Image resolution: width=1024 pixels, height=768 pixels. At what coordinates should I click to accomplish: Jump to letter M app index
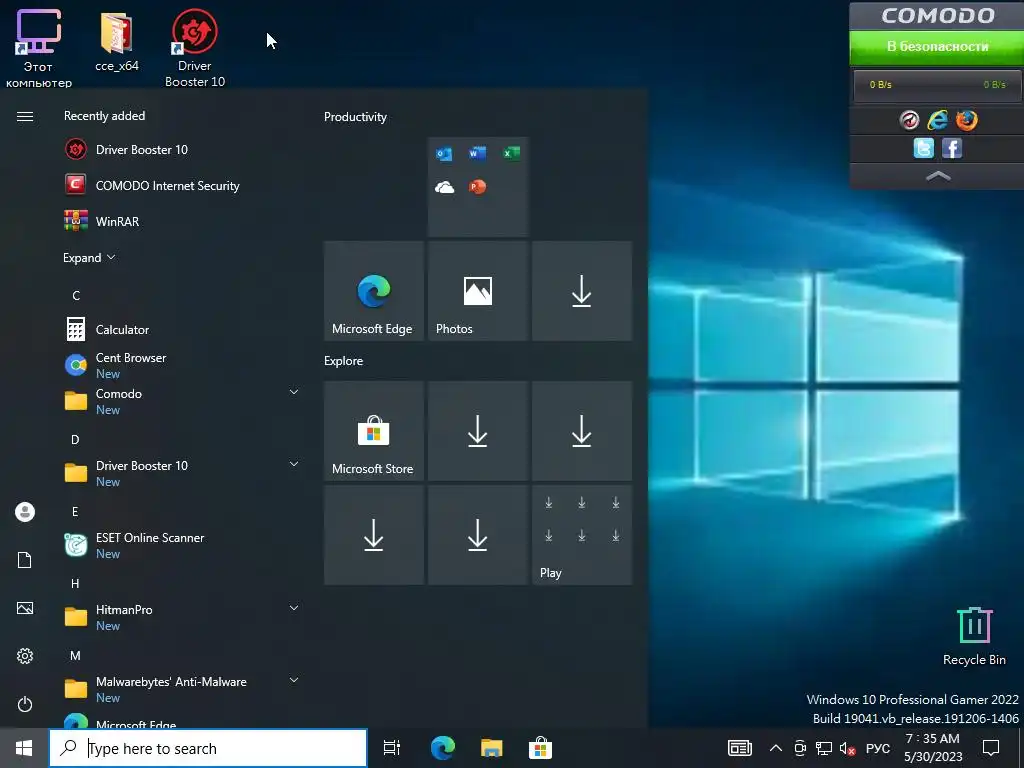[75, 655]
